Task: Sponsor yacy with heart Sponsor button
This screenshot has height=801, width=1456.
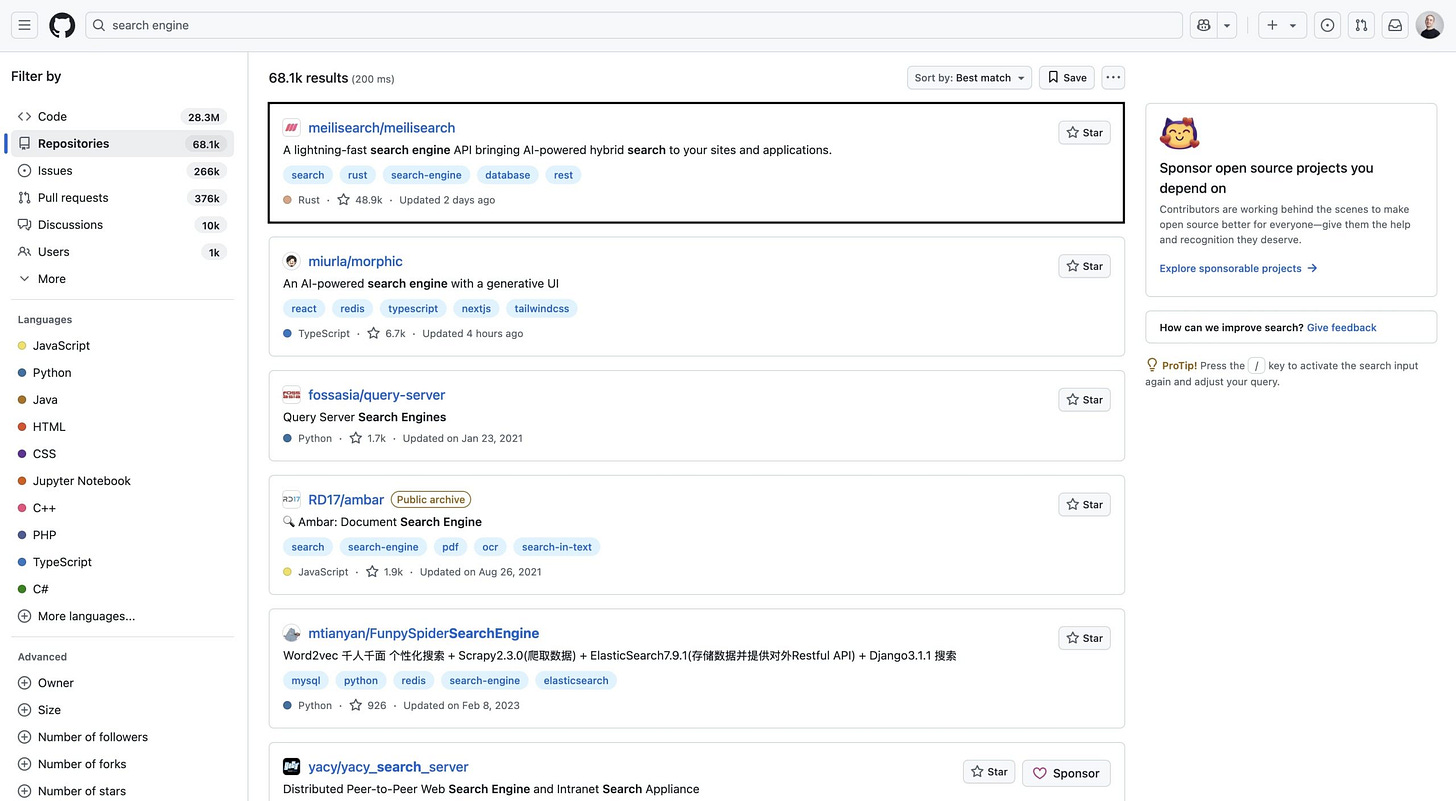Action: pyautogui.click(x=1066, y=773)
